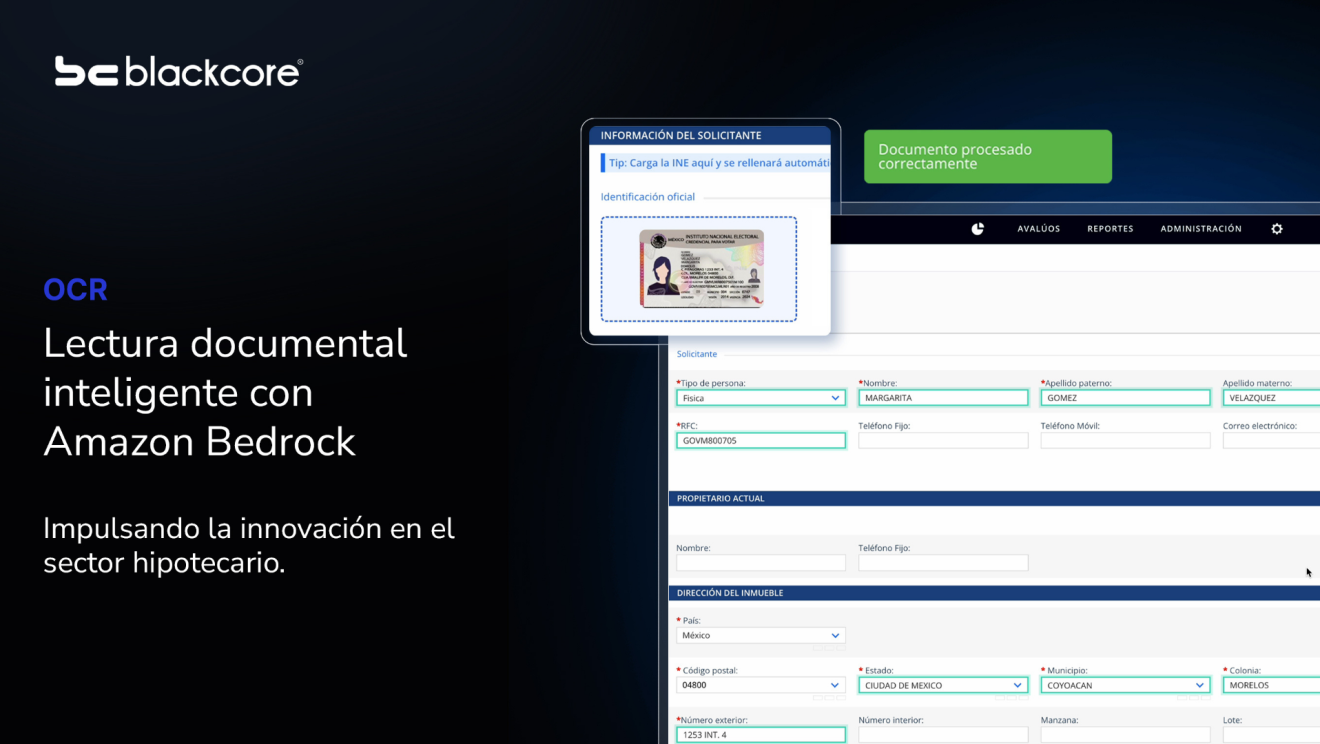Click the "Identificación oficial" label
Screen dimensions: 1320x744
click(648, 197)
